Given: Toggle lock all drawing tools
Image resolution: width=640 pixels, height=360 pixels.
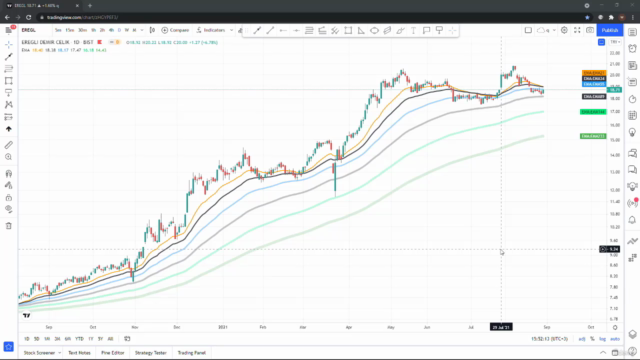Looking at the screenshot, I should click(9, 198).
